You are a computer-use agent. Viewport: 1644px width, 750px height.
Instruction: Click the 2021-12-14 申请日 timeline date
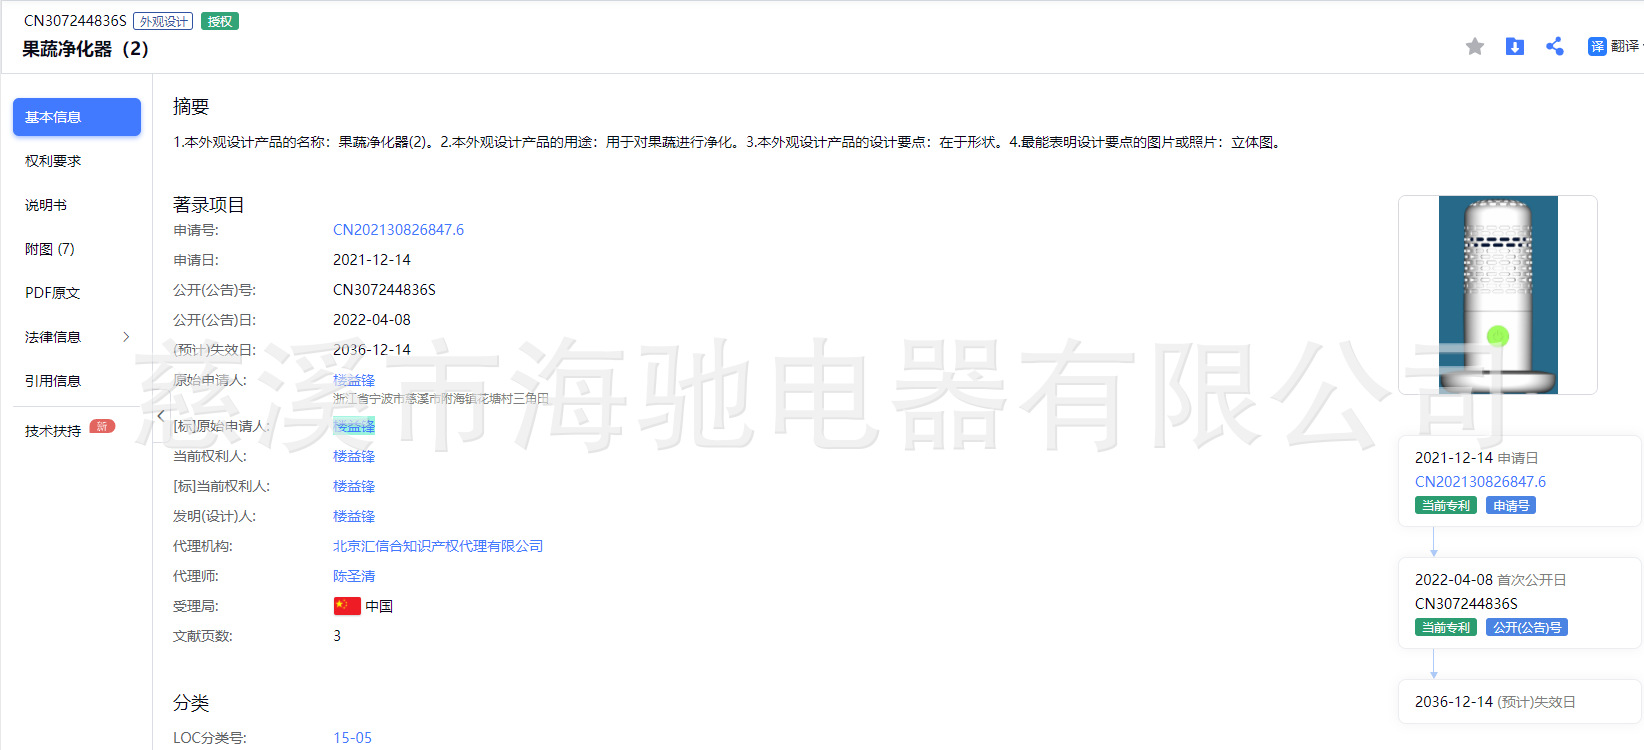tap(1476, 458)
